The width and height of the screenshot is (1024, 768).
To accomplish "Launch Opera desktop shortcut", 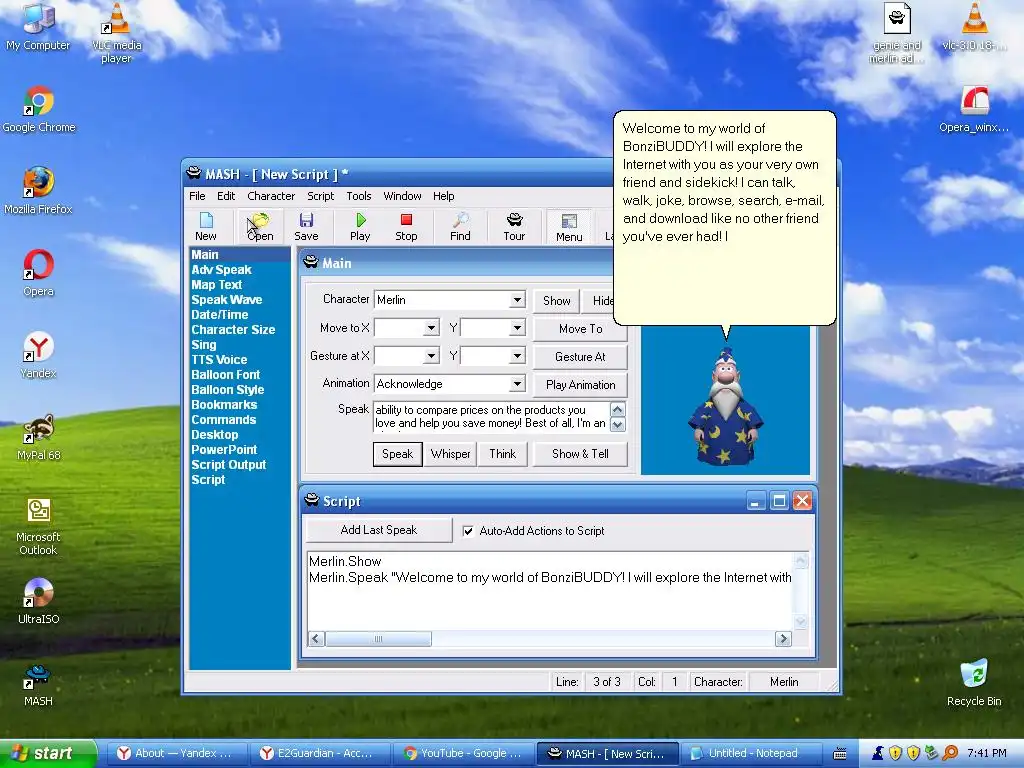I will [x=39, y=273].
